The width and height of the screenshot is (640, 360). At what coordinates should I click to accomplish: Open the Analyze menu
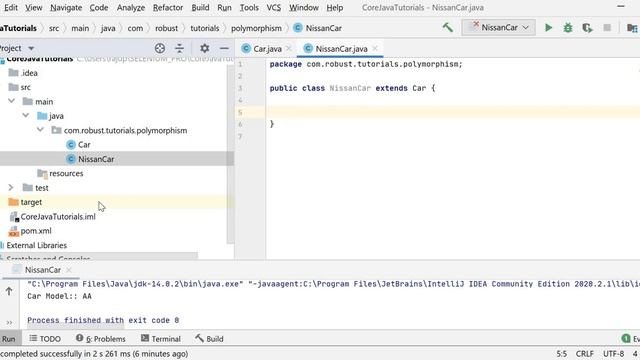click(131, 8)
